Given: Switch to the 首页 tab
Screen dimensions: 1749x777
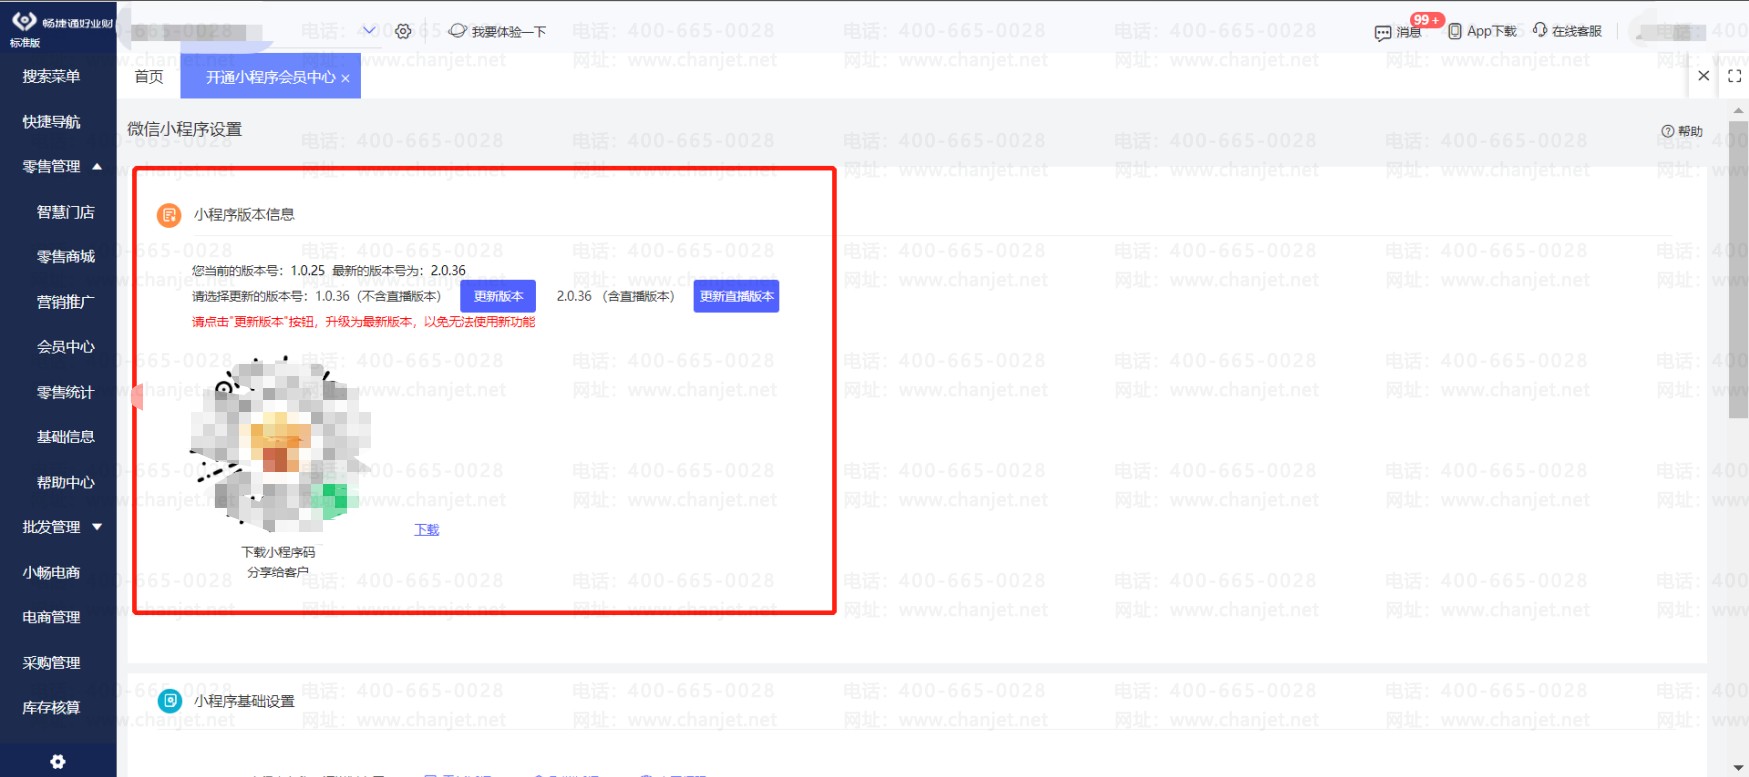Looking at the screenshot, I should (149, 77).
